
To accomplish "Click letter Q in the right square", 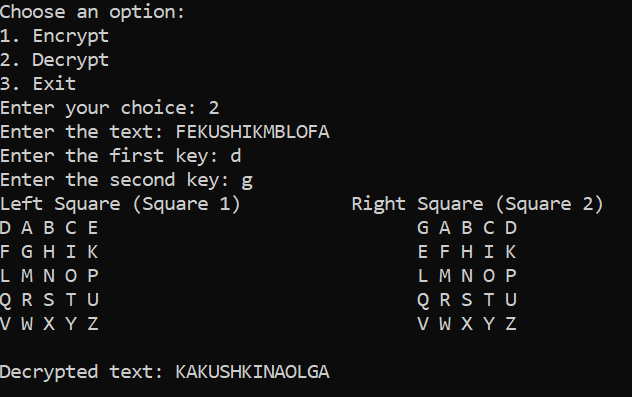I will [423, 301].
